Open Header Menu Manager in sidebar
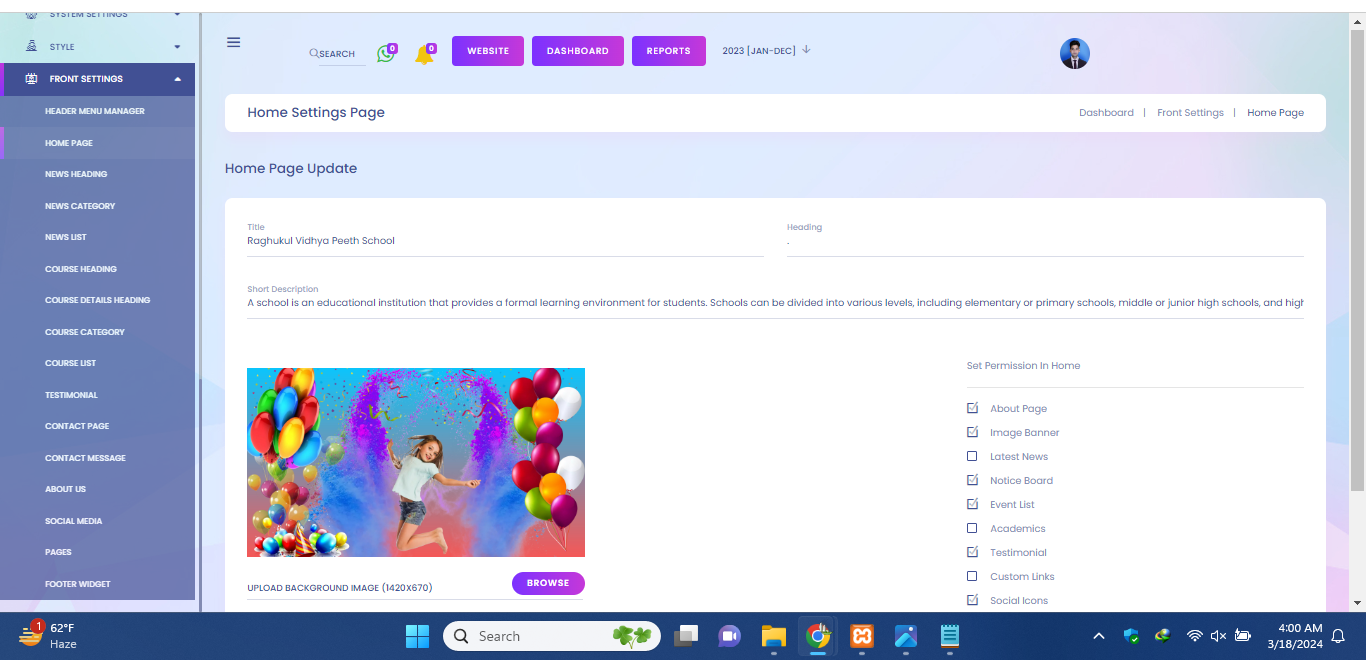This screenshot has height=660, width=1366. tap(95, 111)
